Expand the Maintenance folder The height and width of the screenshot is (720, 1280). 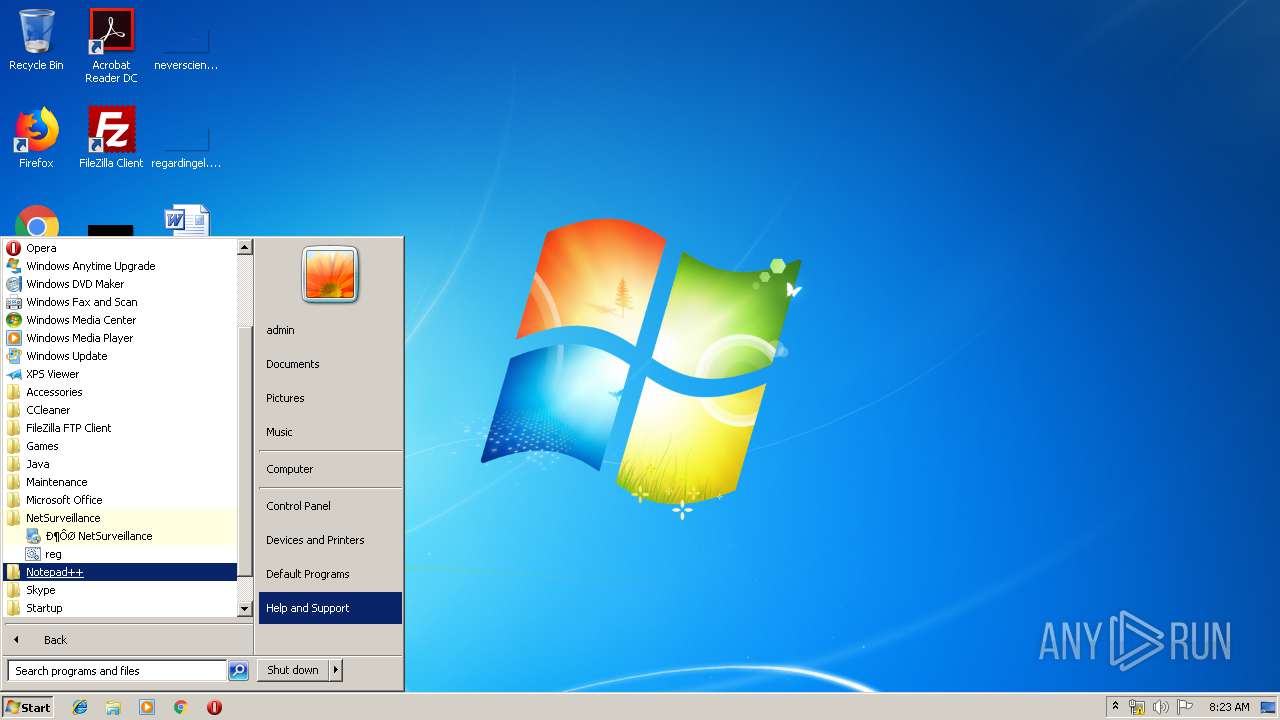120,482
